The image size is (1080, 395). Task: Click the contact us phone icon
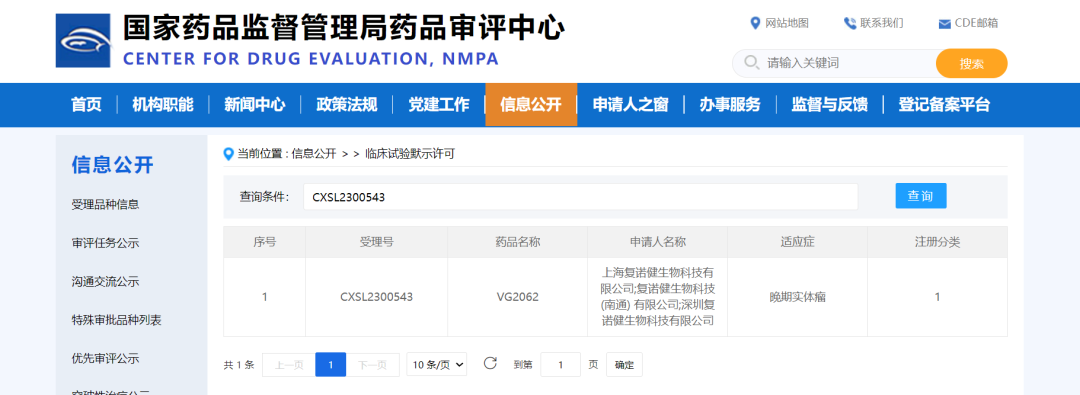click(849, 23)
